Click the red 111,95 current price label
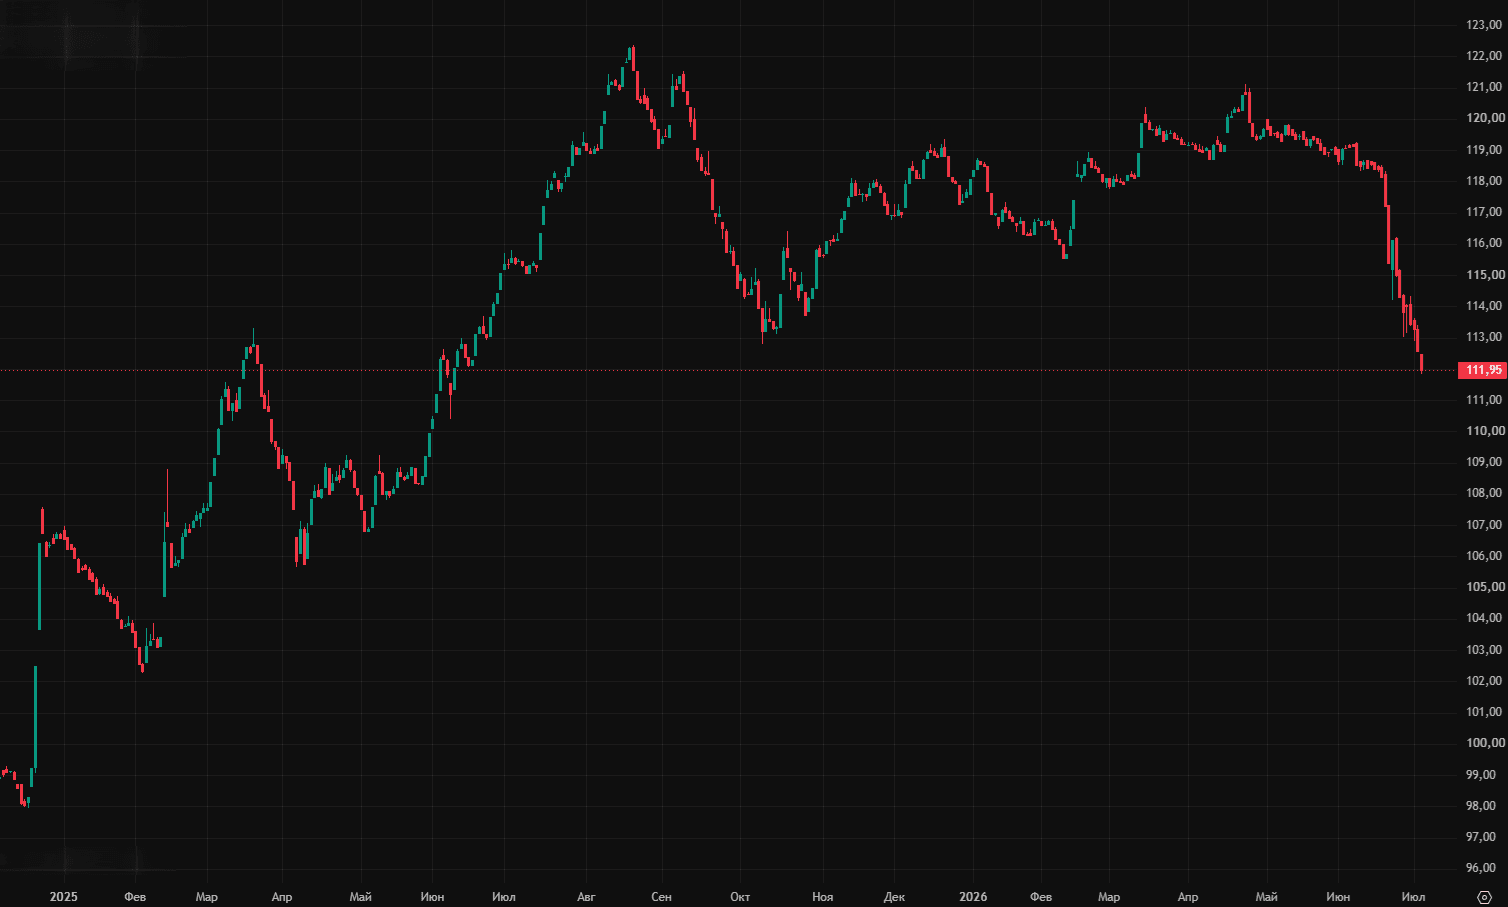This screenshot has width=1508, height=907. 1483,370
